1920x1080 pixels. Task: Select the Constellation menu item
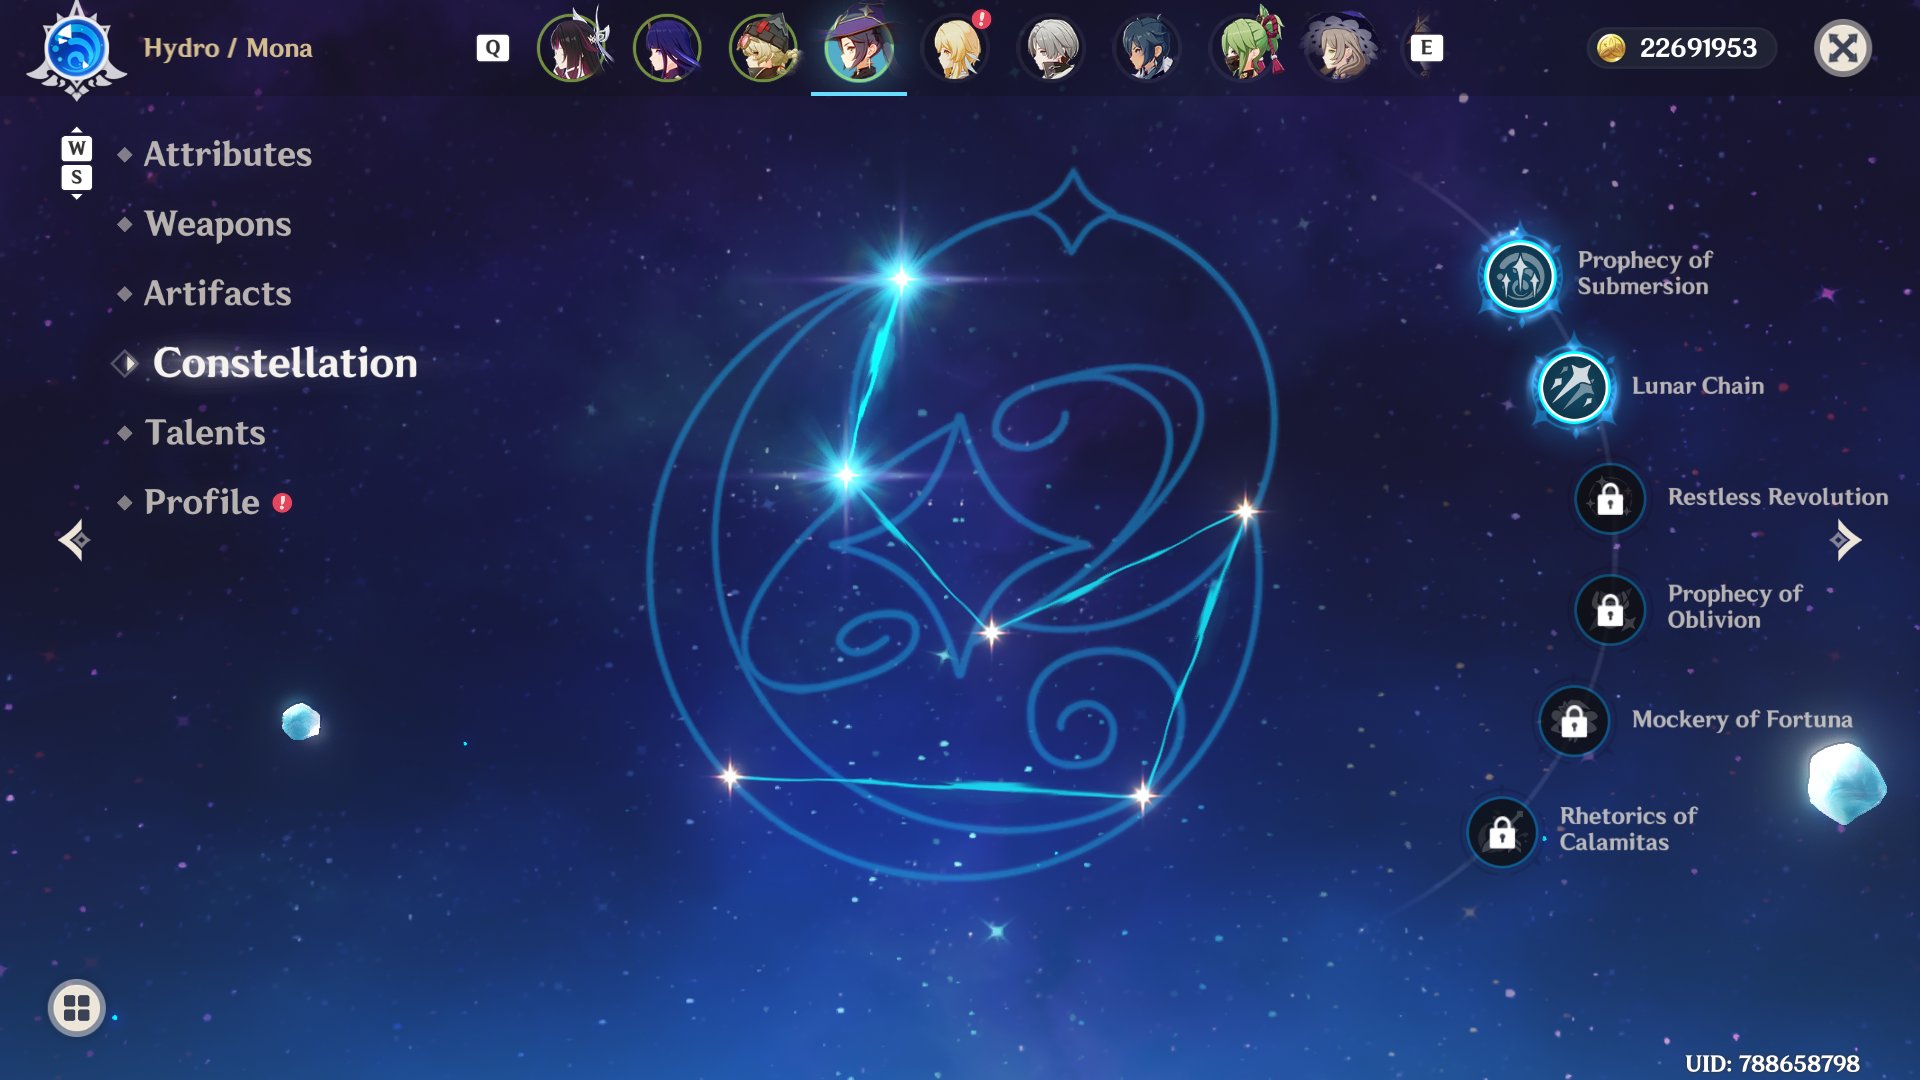[x=285, y=363]
